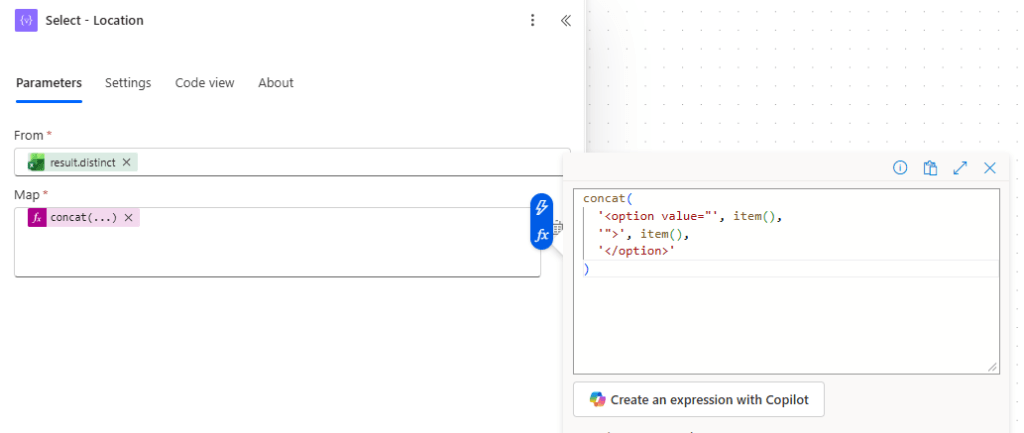
Task: Click the Select - Location title
Action: (95, 20)
